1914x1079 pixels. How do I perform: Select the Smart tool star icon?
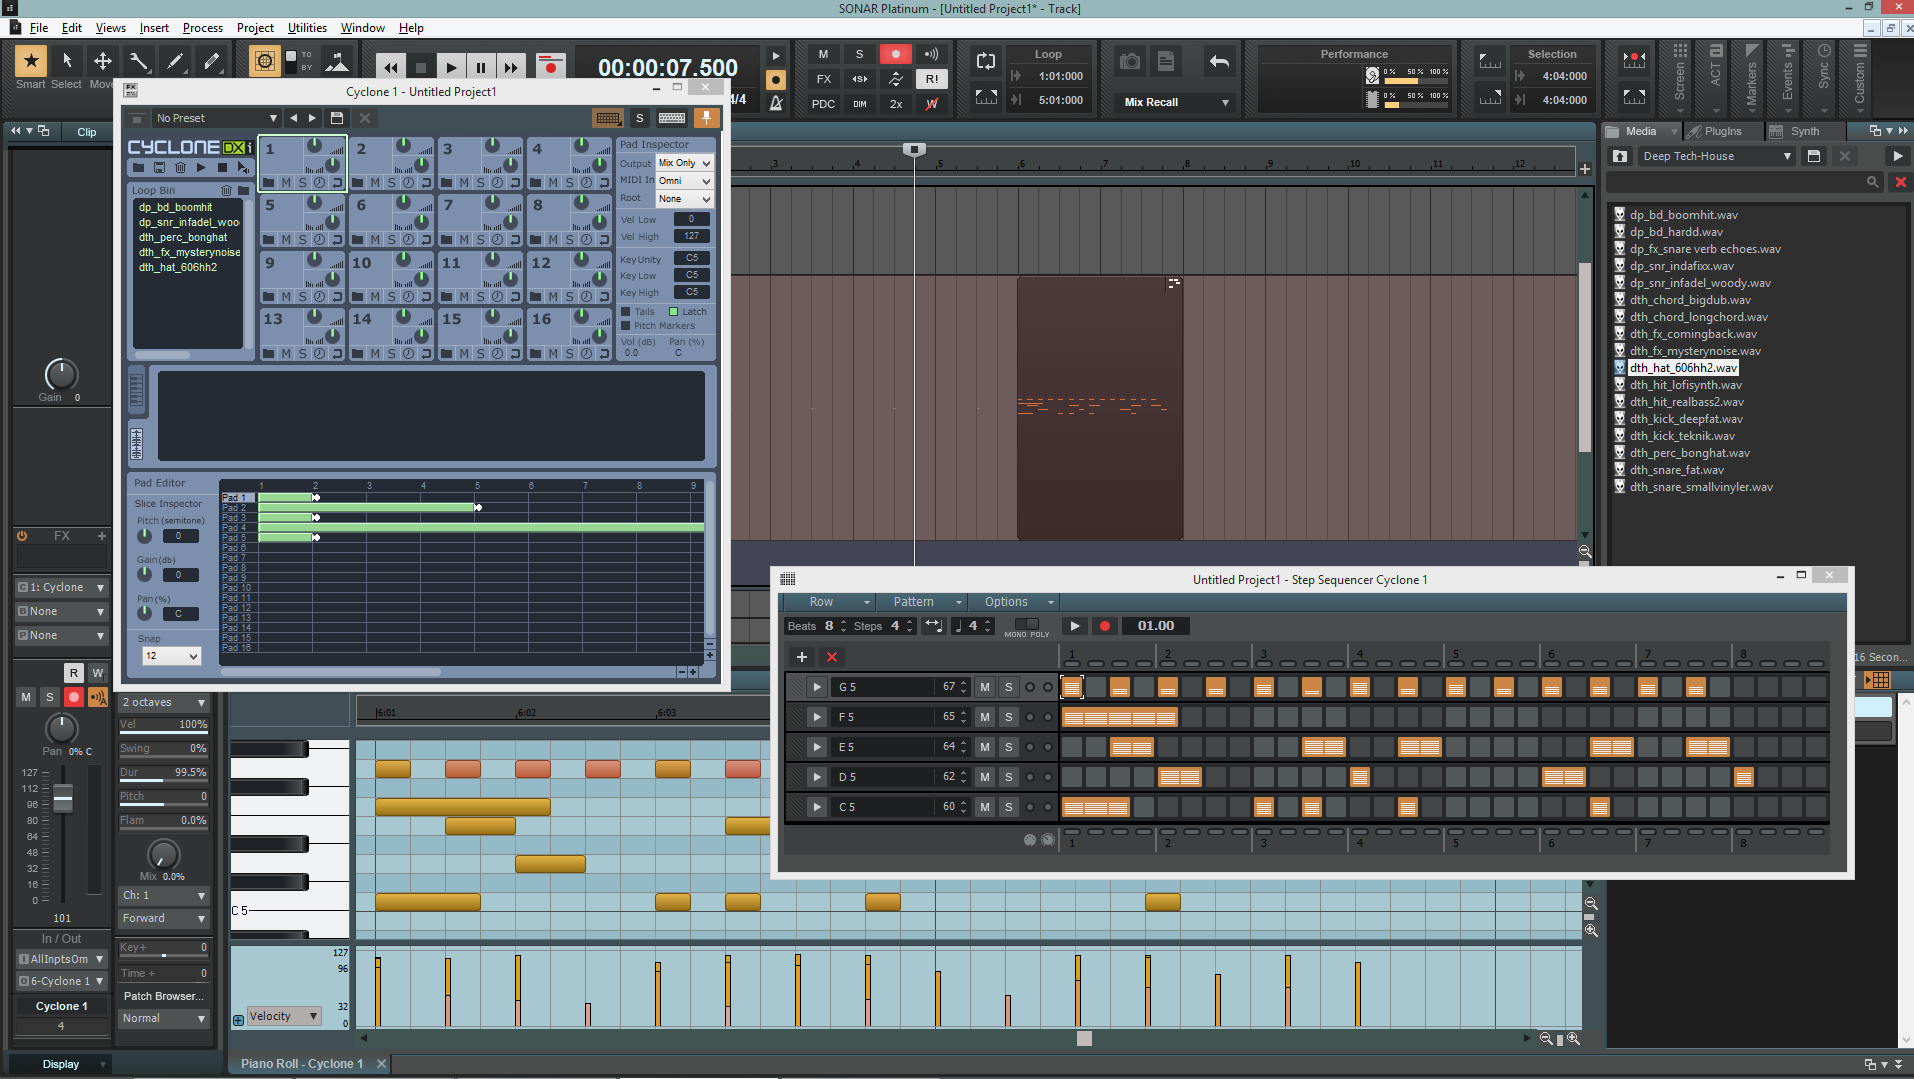coord(31,62)
